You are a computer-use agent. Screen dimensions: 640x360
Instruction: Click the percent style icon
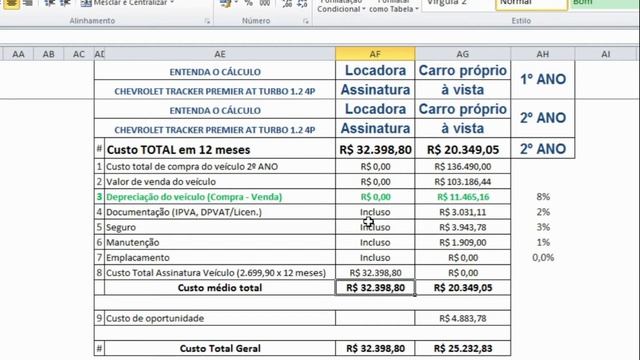[249, 3]
